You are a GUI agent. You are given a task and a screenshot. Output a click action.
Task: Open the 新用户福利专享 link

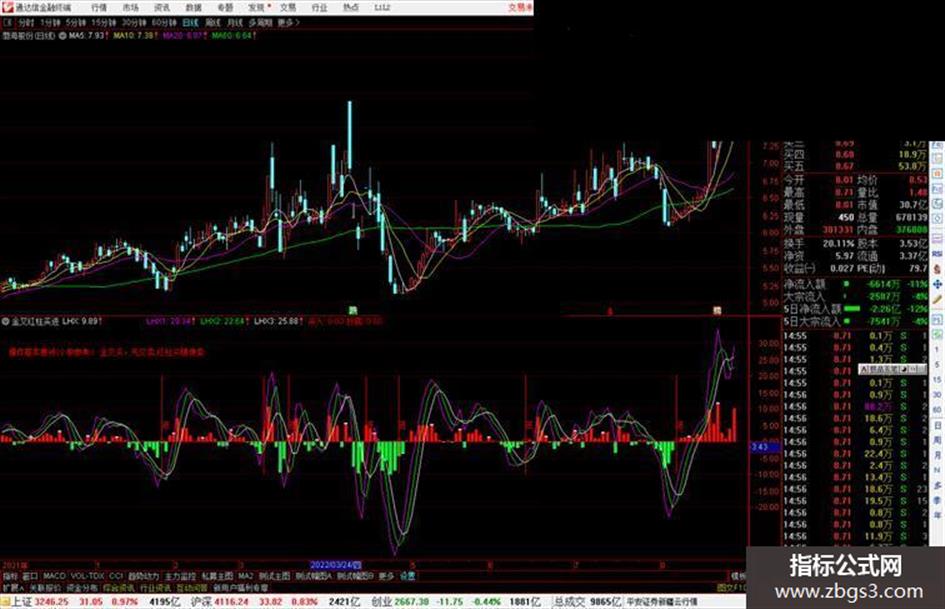[240, 588]
